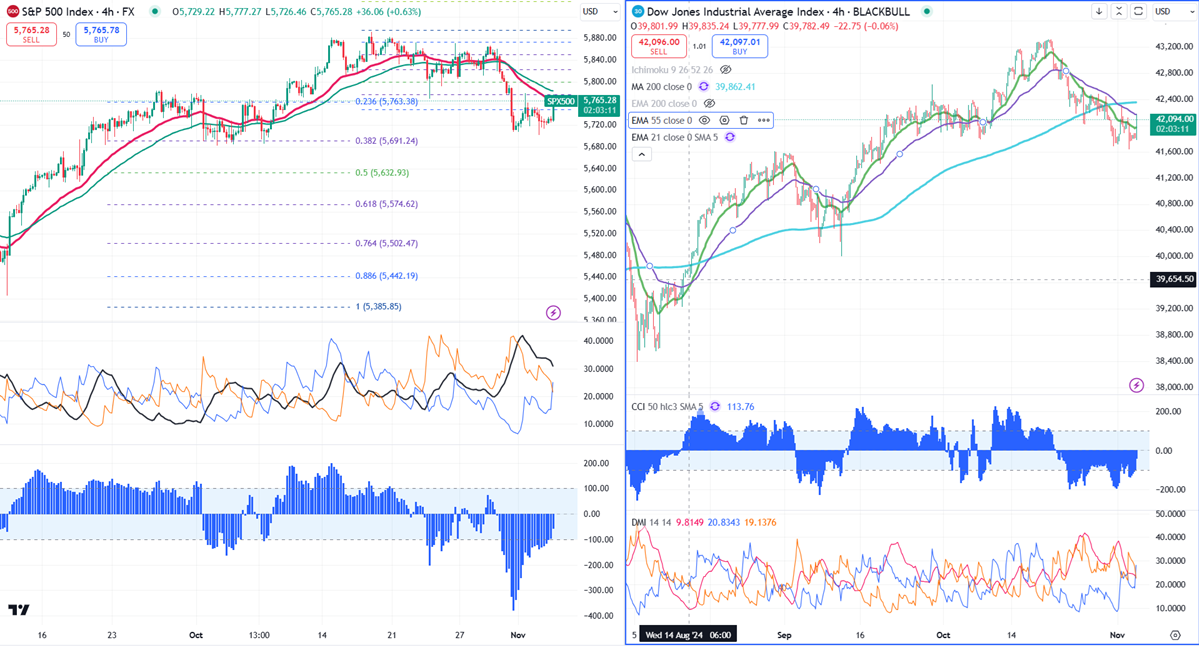
Task: Click the CCI 50 loading refresh icon
Action: (x=715, y=406)
